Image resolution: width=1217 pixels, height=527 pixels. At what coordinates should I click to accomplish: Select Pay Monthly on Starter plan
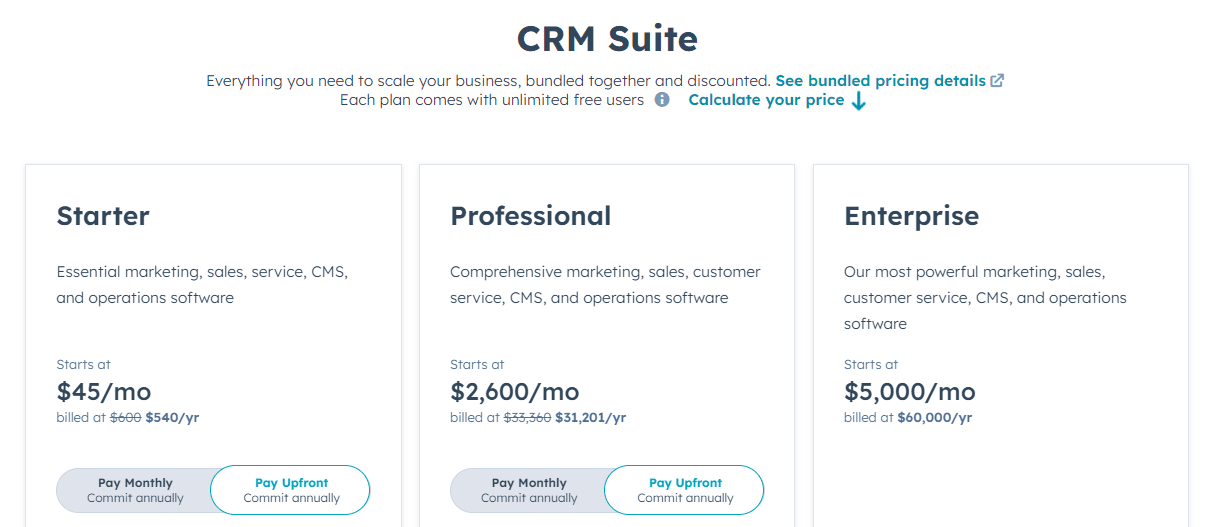[x=135, y=490]
